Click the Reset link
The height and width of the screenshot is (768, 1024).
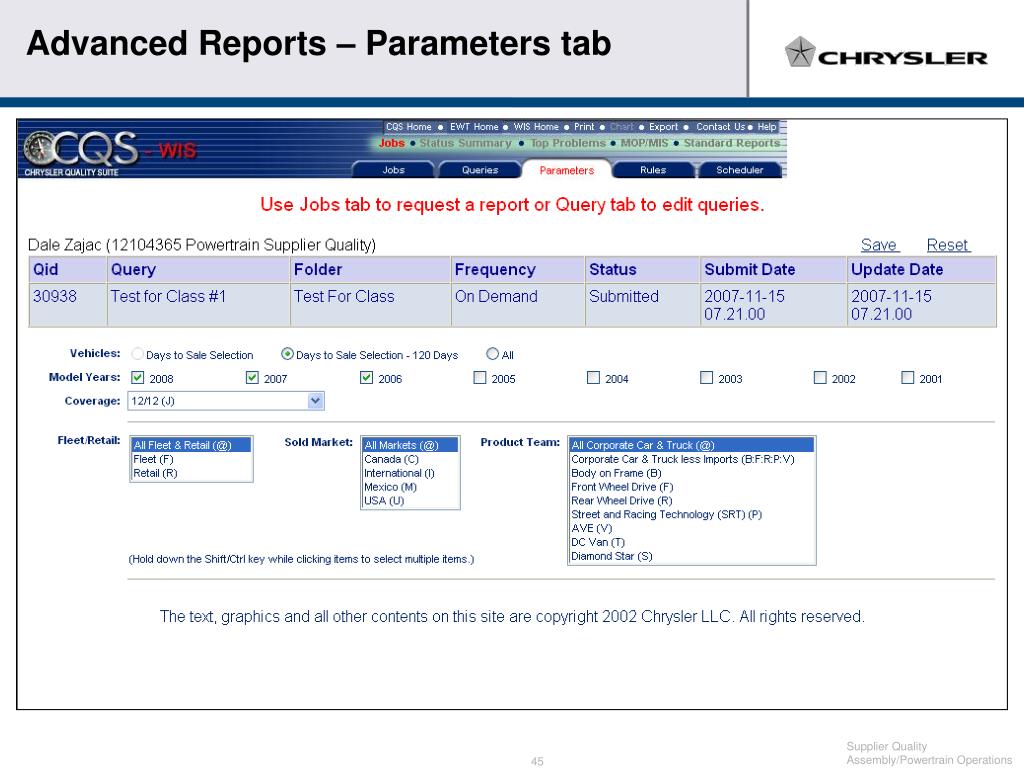point(948,245)
